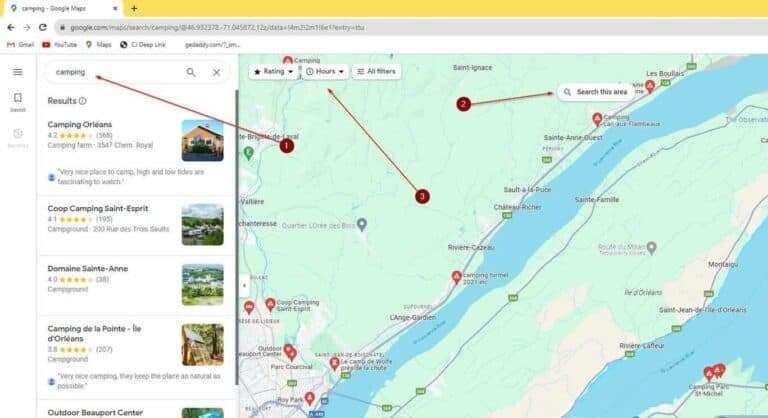Click the magnifier icon in the camping search box
Image resolution: width=768 pixels, height=418 pixels.
[x=191, y=72]
